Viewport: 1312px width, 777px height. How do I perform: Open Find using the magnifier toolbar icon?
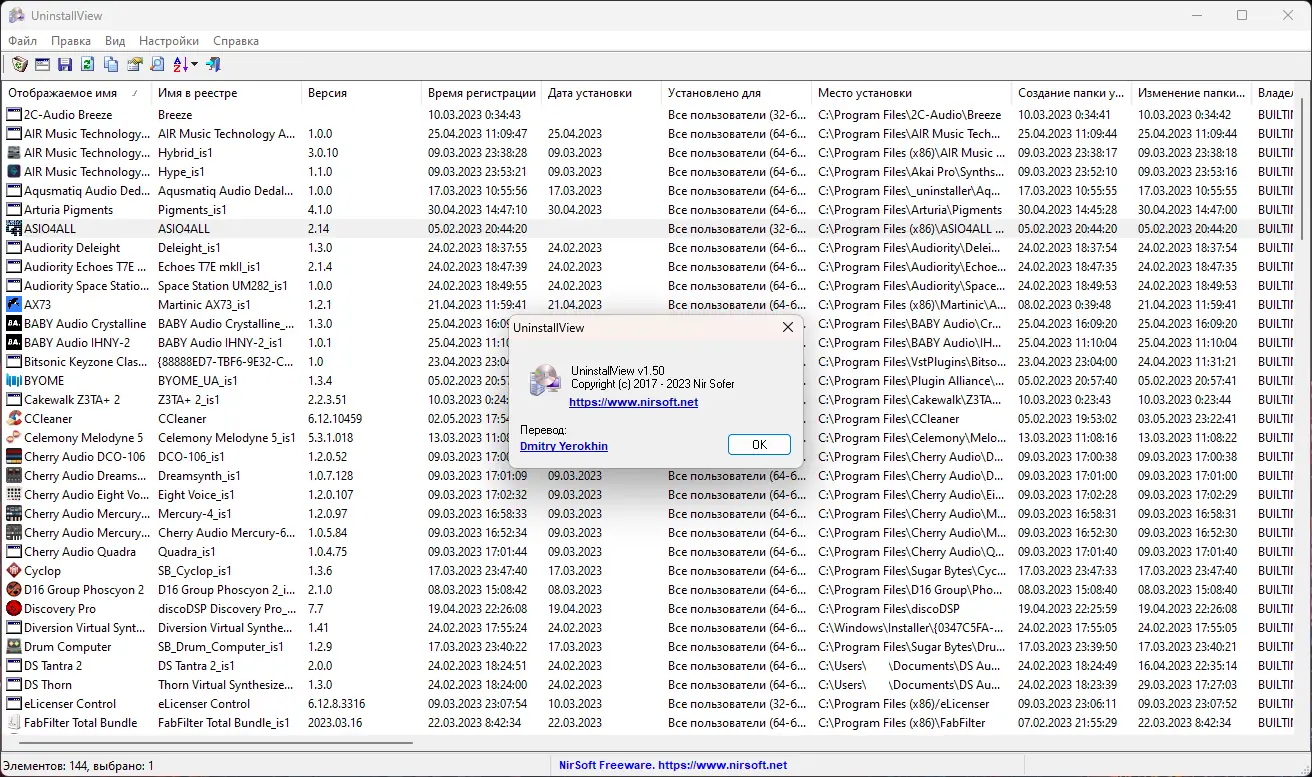tap(157, 65)
